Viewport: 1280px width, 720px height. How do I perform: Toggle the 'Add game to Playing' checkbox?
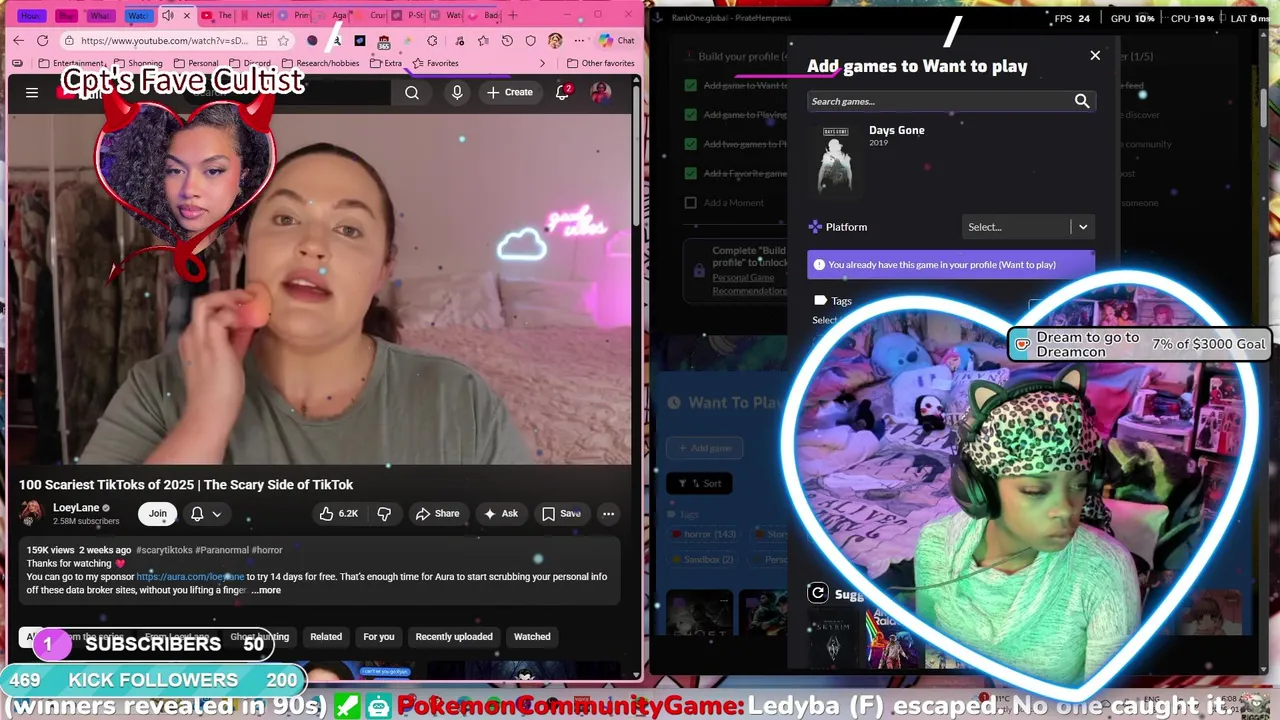click(x=690, y=115)
